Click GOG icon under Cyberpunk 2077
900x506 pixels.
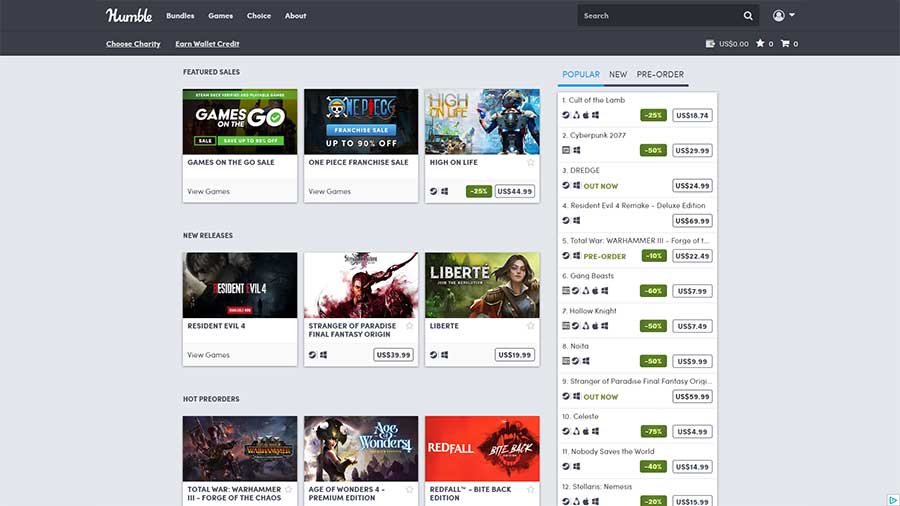[x=566, y=150]
